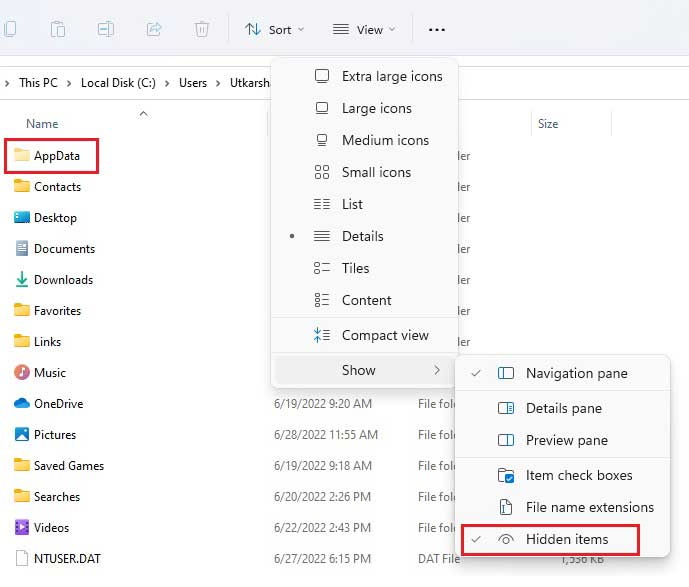Select the AppData folder icon
The image size is (689, 587).
pyautogui.click(x=22, y=155)
